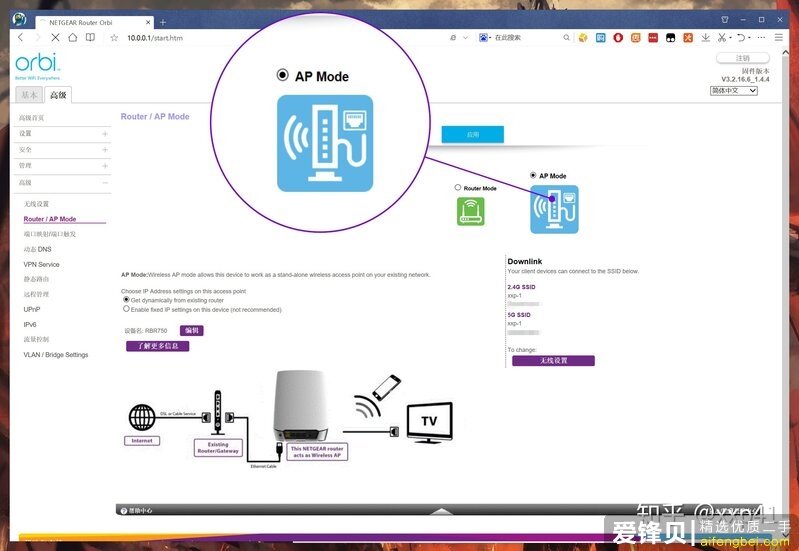This screenshot has height=551, width=799.
Task: Select the Router Mode radio button
Action: click(458, 188)
